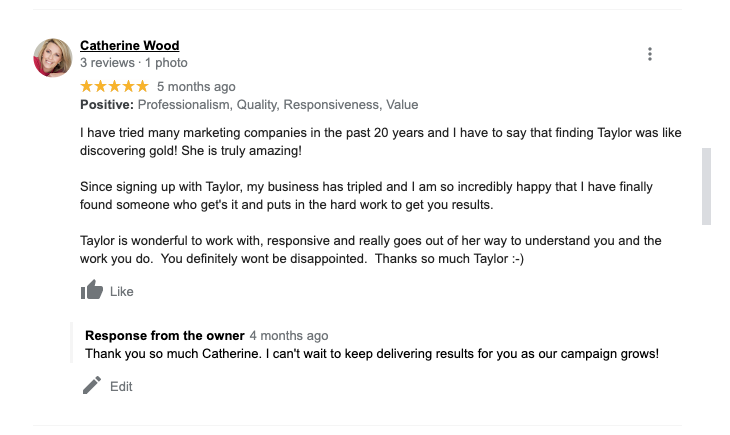
Task: Open the Catherine Wood reviewer name link
Action: tap(129, 46)
